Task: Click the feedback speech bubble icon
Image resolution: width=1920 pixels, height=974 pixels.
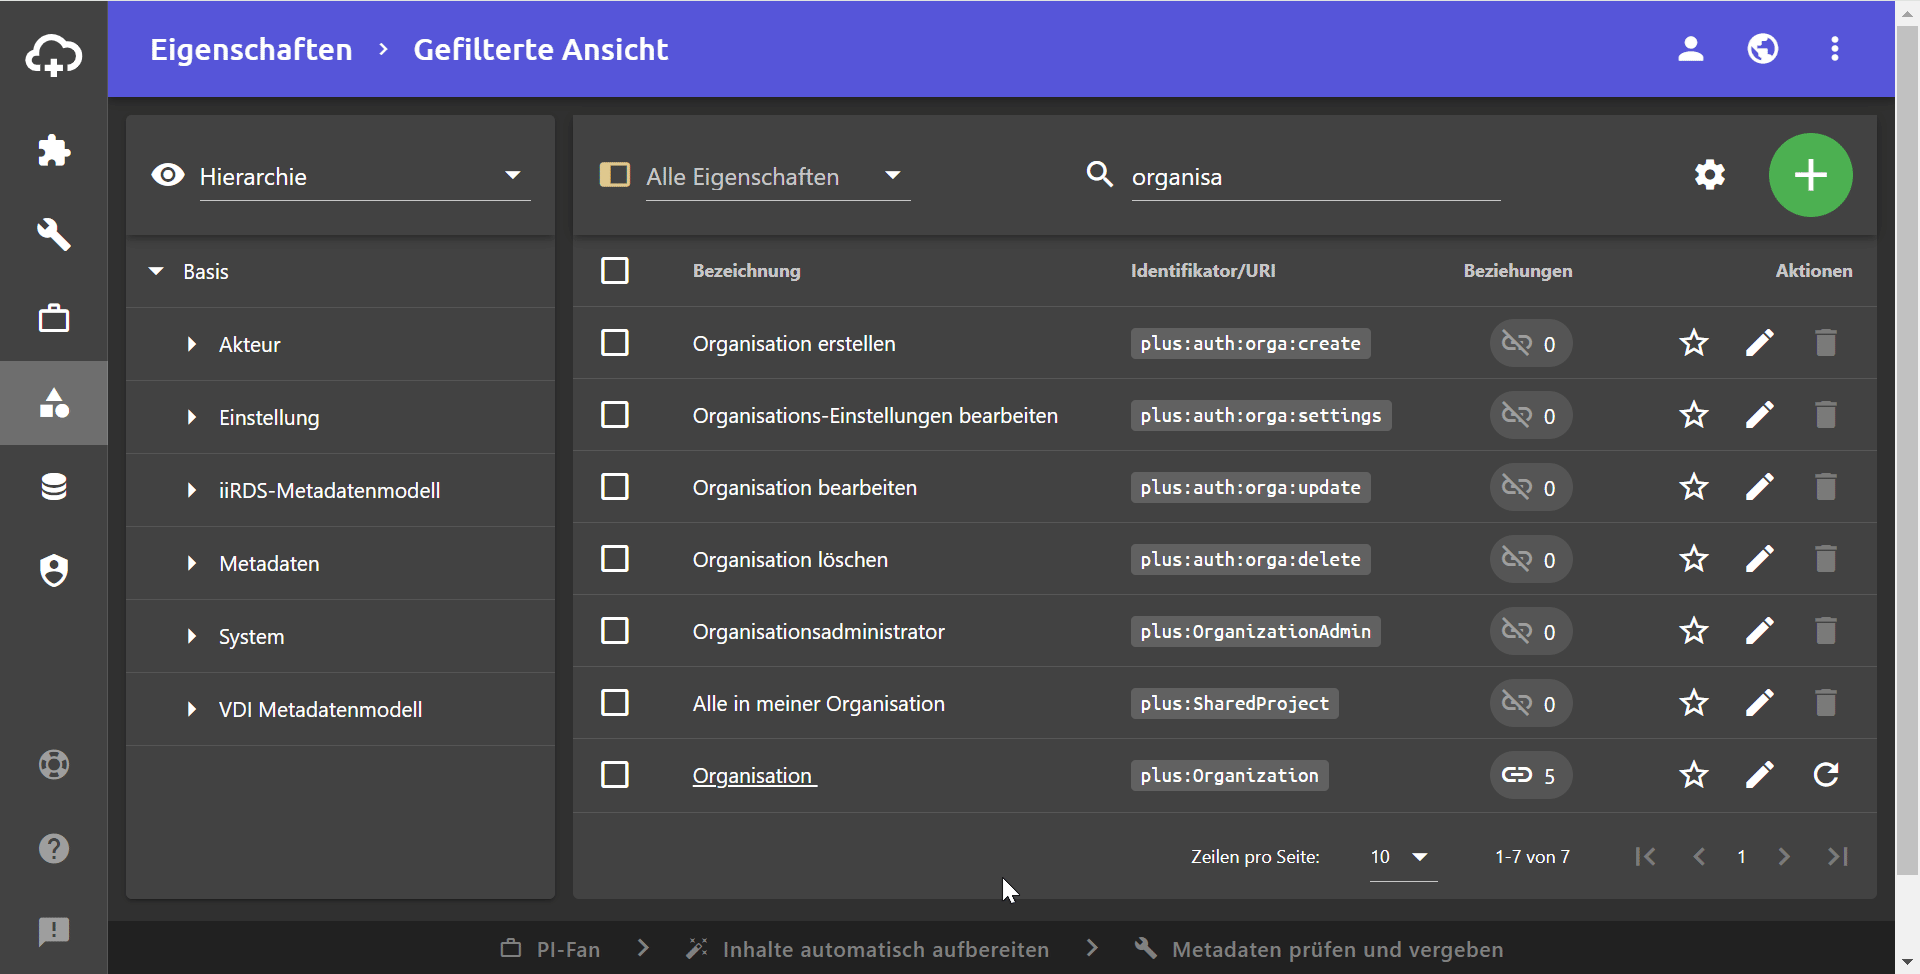Action: coord(54,932)
